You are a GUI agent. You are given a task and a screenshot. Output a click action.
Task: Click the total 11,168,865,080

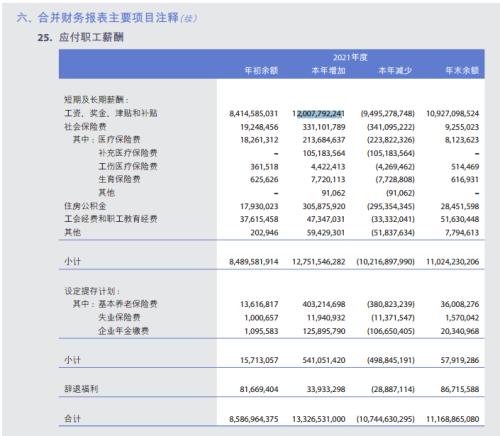pos(453,419)
